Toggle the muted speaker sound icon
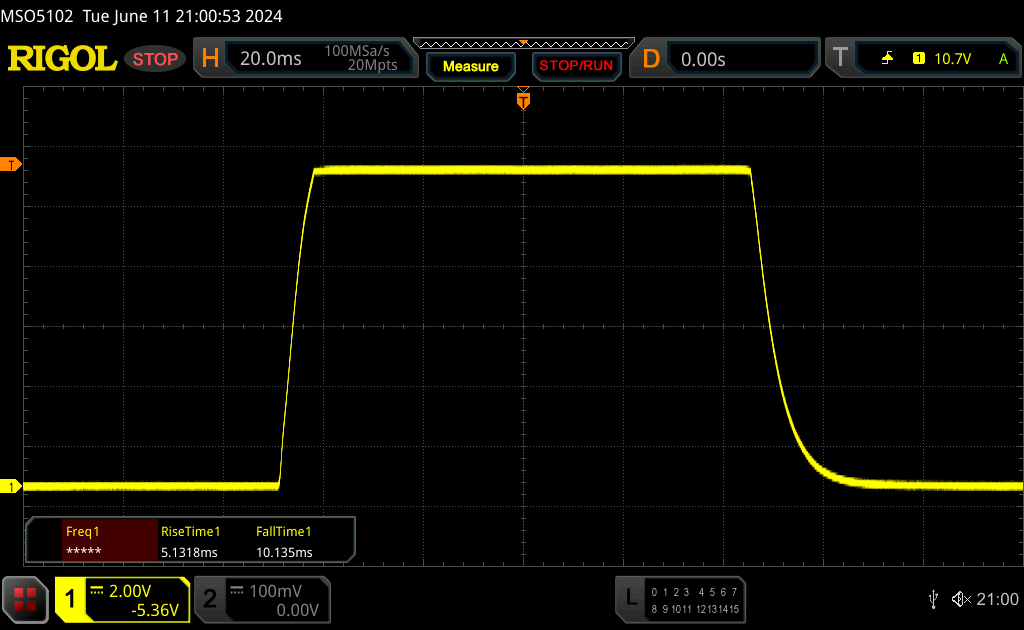This screenshot has width=1024, height=630. tap(961, 599)
